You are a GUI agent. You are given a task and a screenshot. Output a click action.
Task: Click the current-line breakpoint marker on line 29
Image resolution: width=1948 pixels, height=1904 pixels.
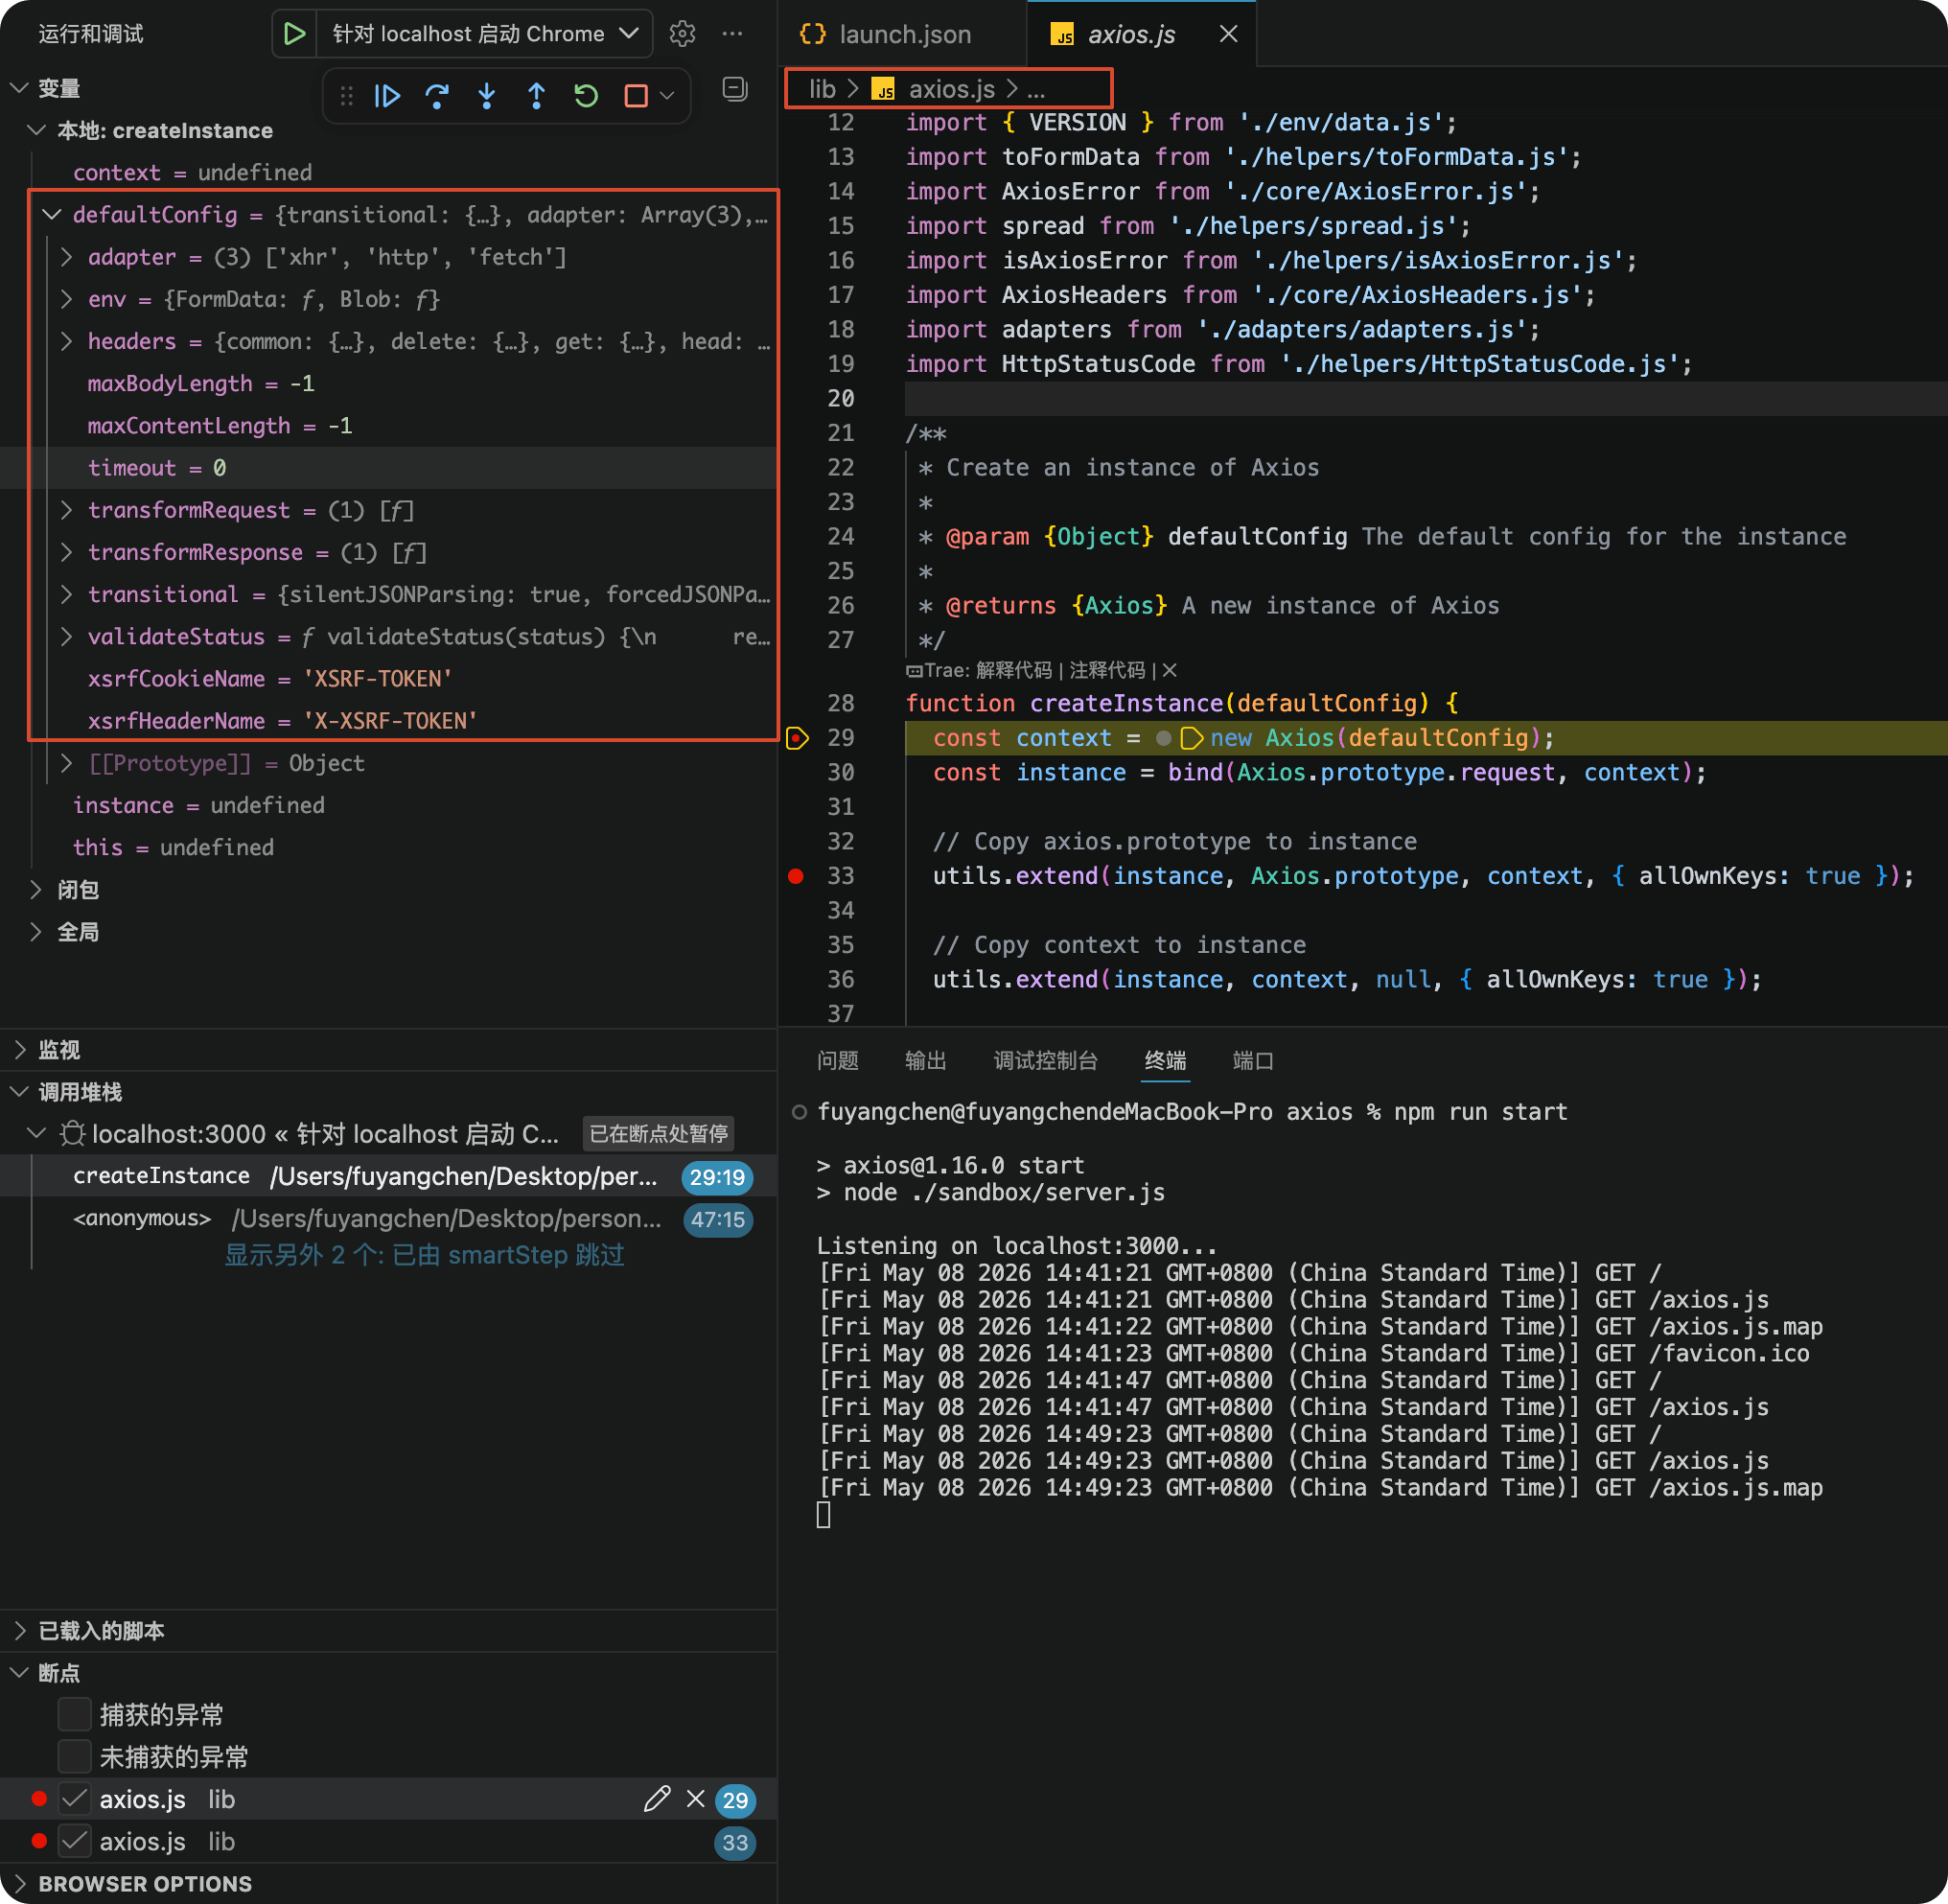797,738
